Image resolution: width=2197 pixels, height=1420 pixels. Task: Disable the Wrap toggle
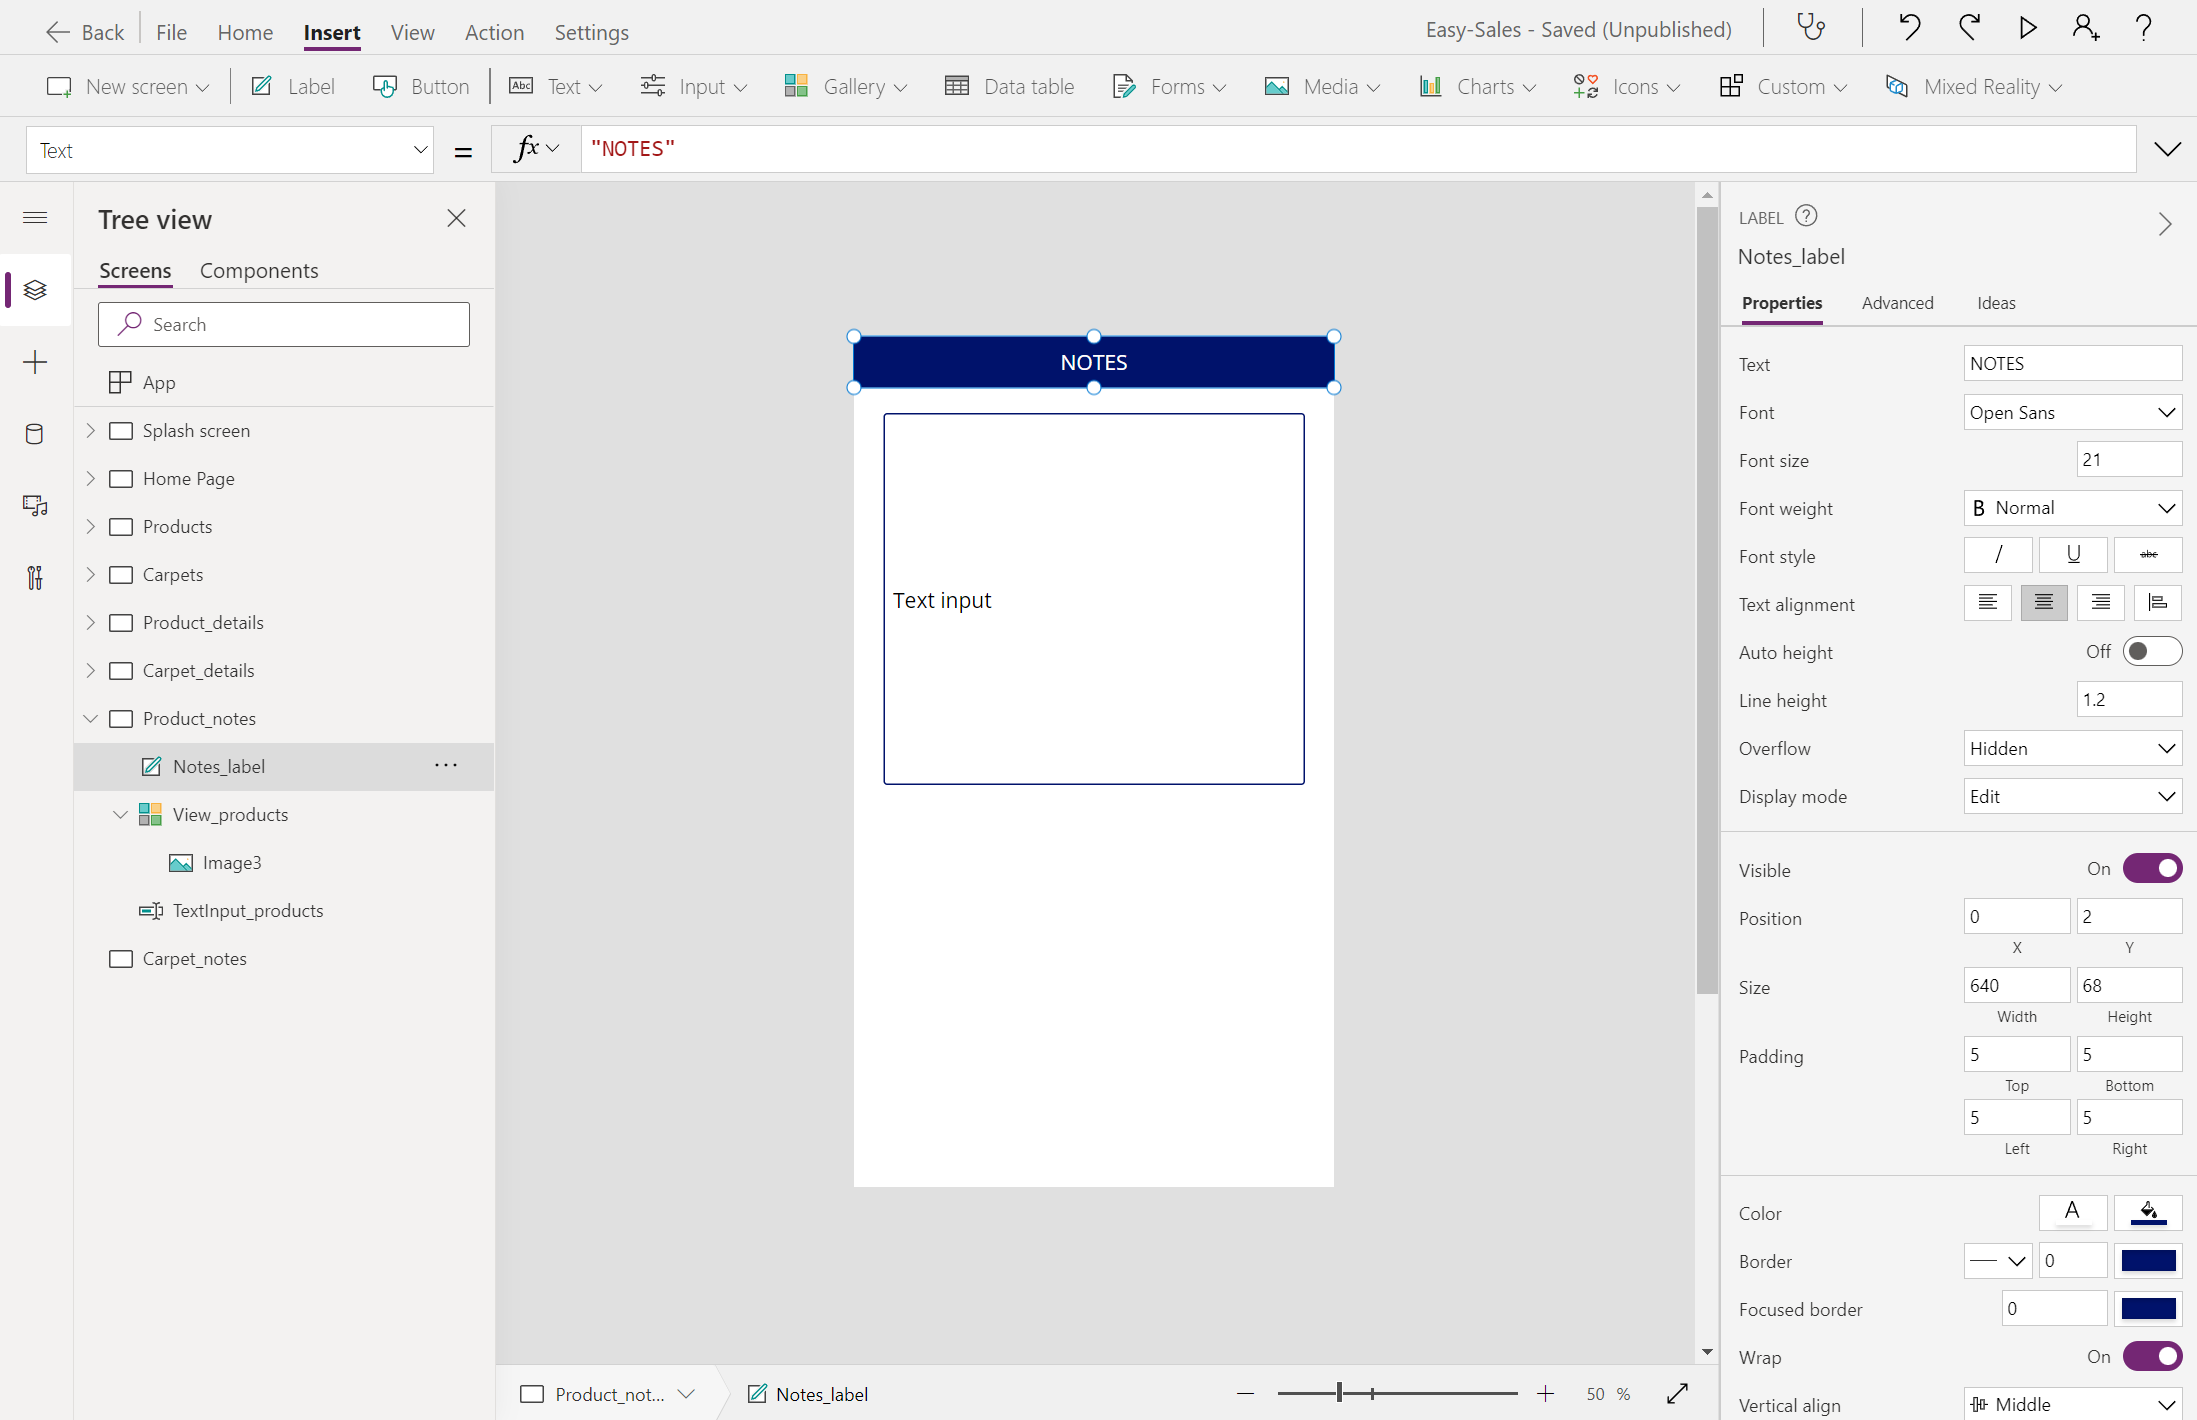pyautogui.click(x=2151, y=1357)
